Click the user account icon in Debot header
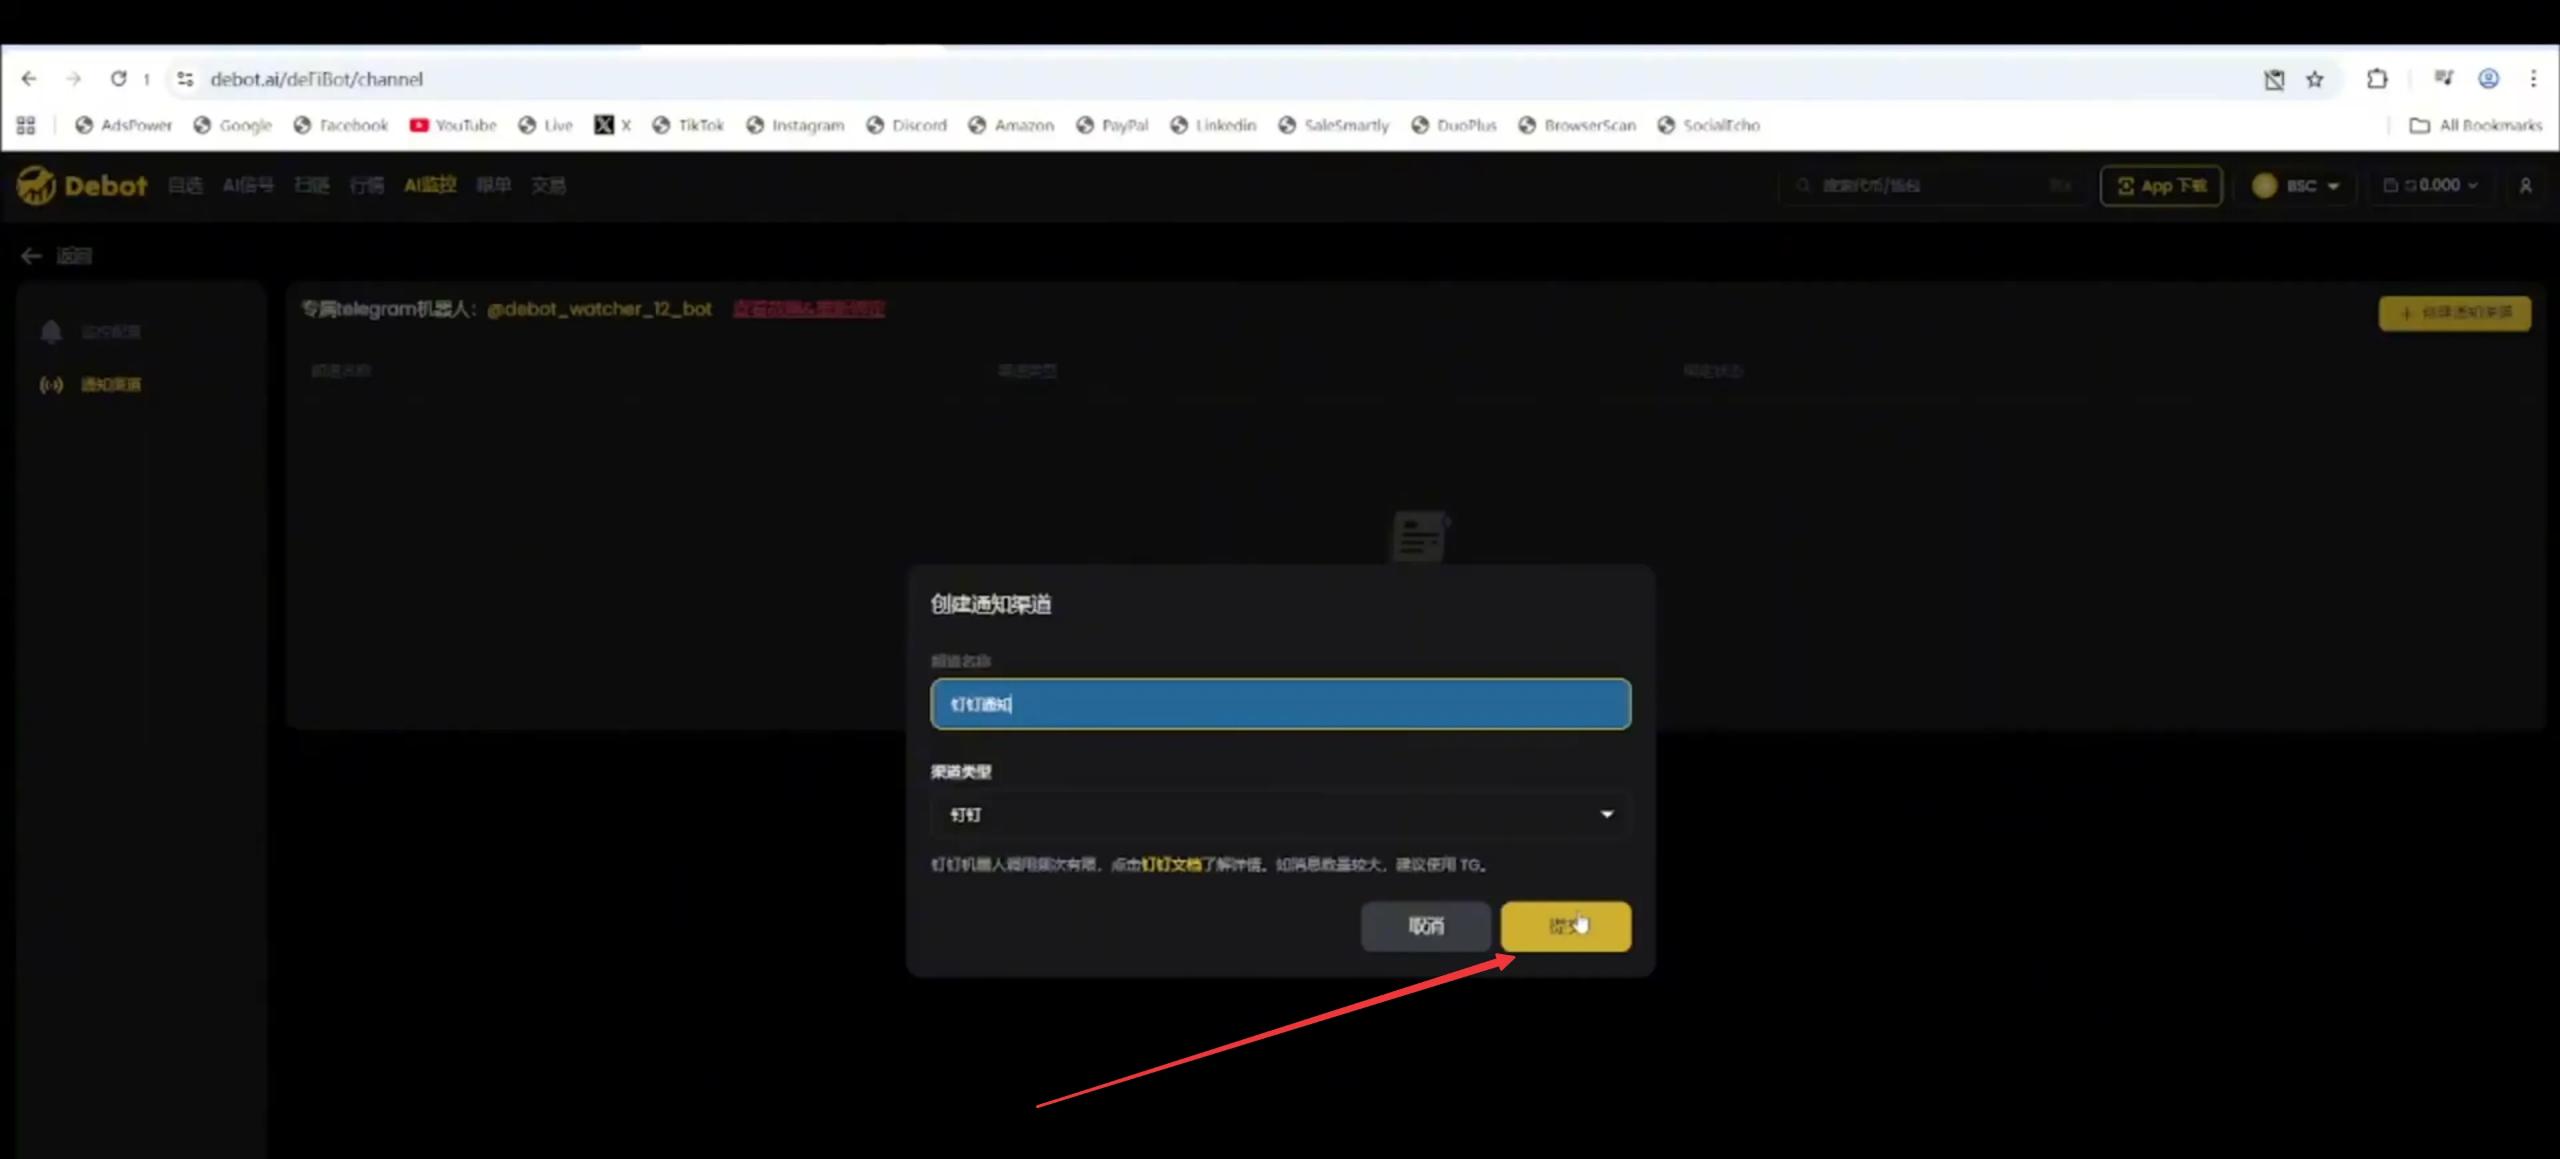 [x=2525, y=186]
